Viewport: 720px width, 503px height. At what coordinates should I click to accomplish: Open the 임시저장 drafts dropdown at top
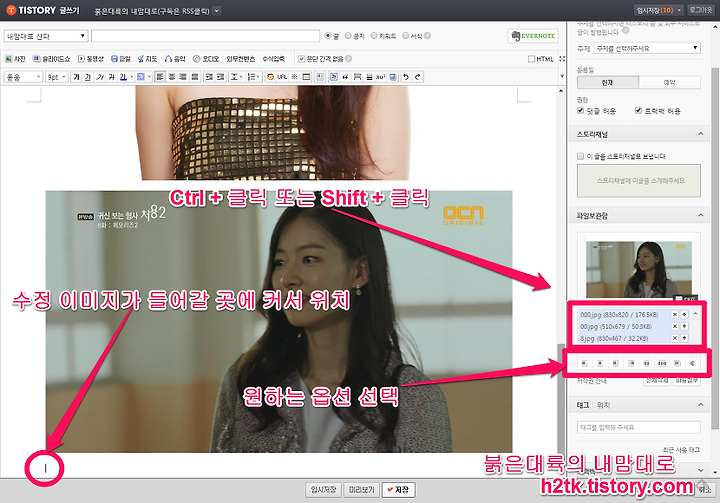point(659,10)
